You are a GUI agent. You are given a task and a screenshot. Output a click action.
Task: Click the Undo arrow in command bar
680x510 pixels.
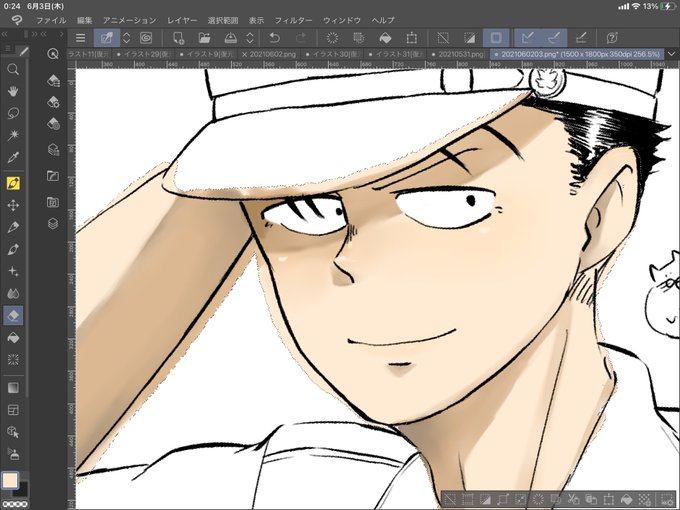(274, 38)
